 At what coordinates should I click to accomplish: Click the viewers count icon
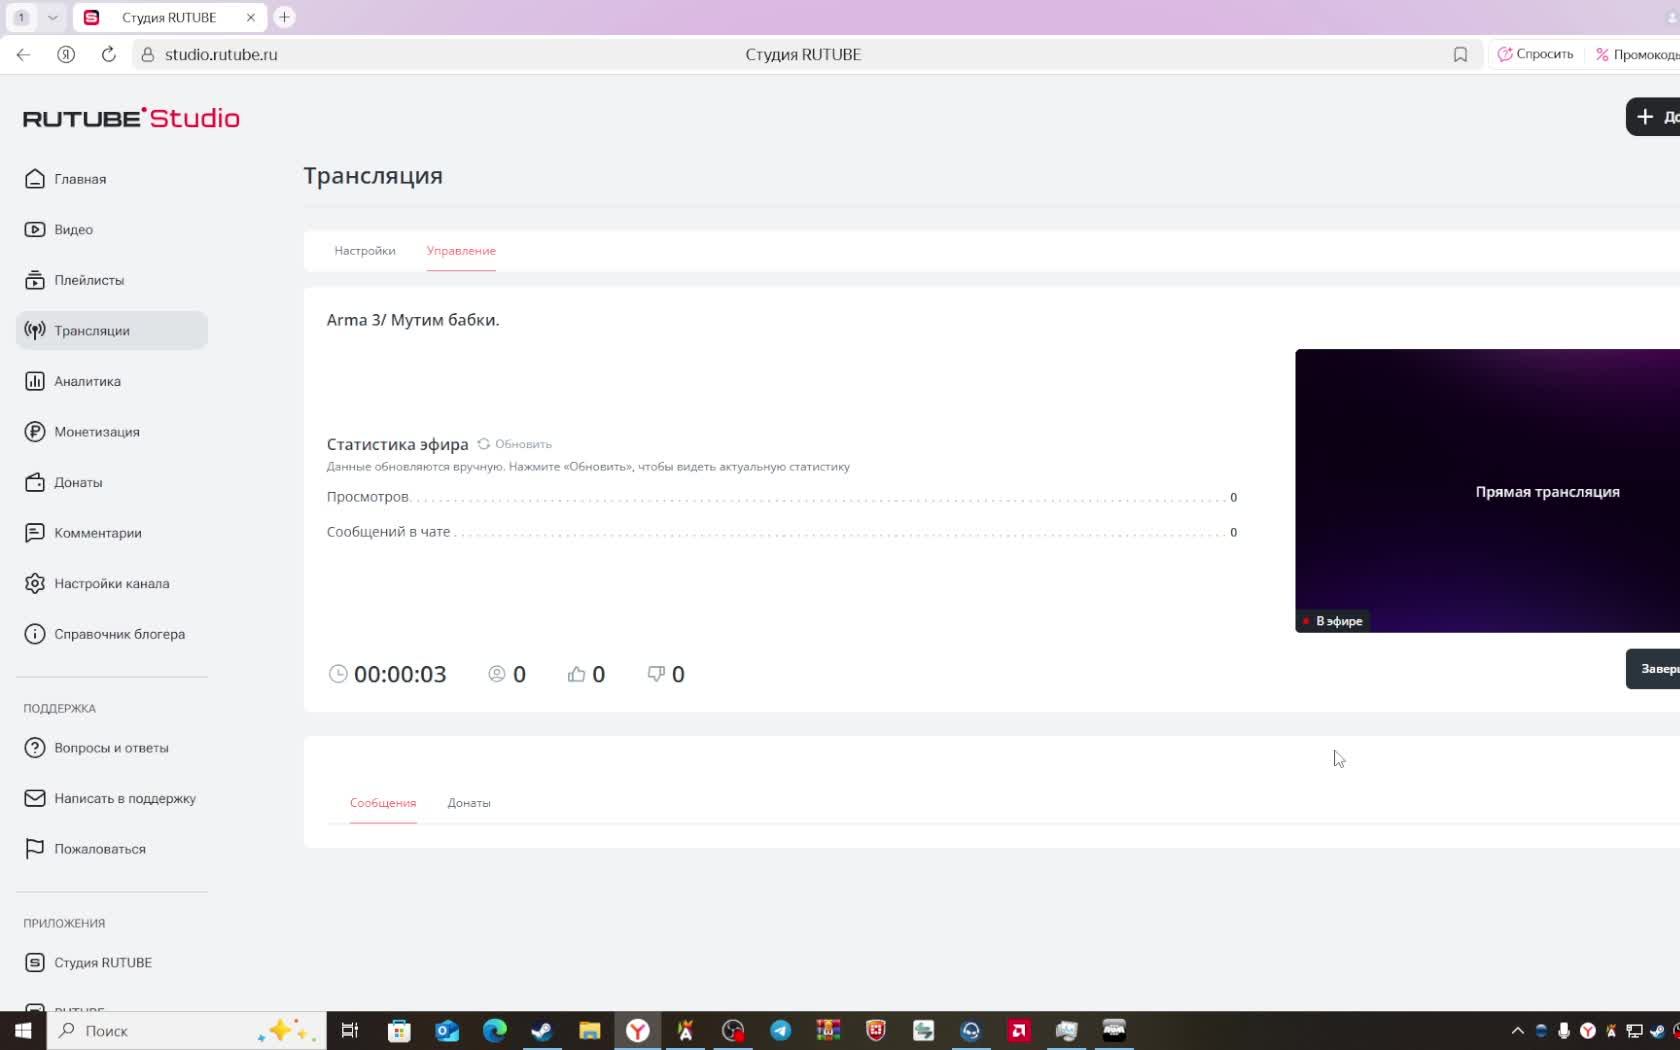[x=496, y=674]
